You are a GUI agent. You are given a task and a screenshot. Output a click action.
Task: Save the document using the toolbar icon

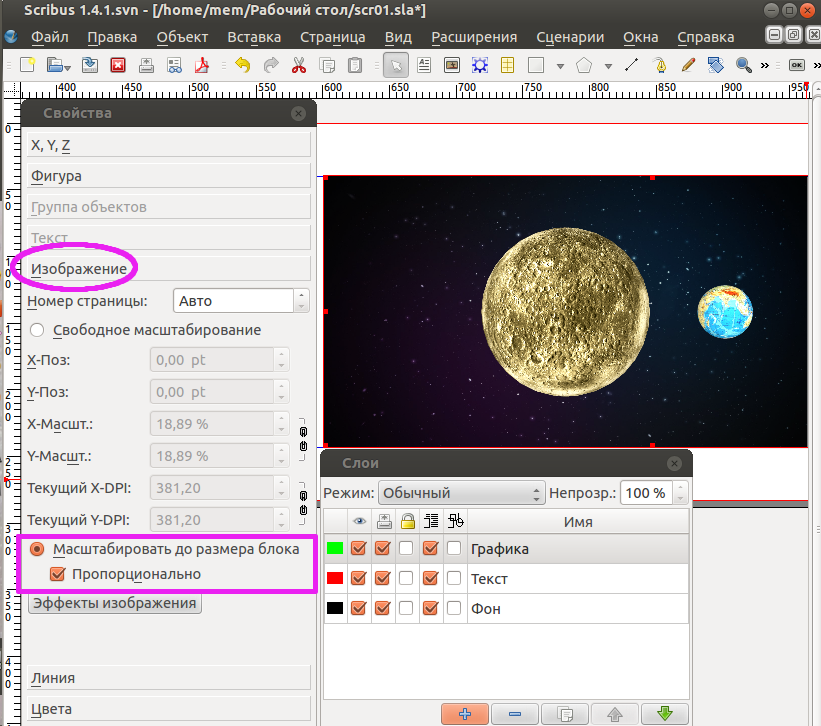[x=90, y=65]
